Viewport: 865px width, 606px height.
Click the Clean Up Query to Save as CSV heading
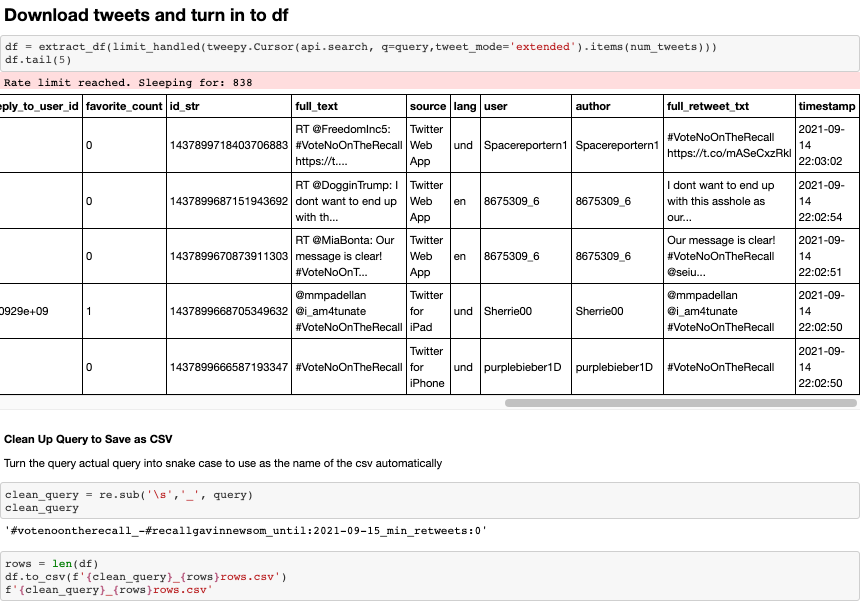coord(88,439)
